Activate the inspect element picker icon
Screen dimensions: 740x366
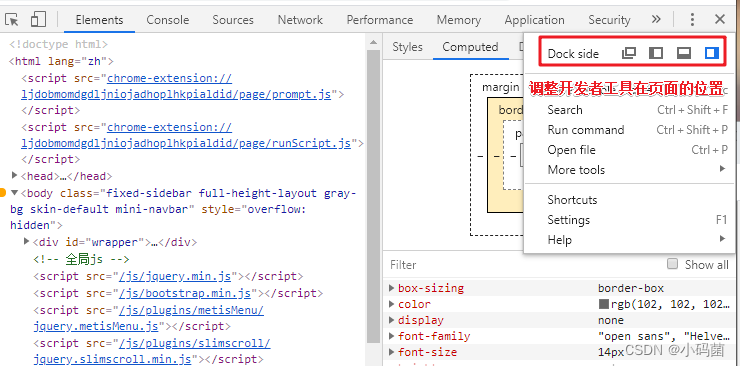click(12, 19)
